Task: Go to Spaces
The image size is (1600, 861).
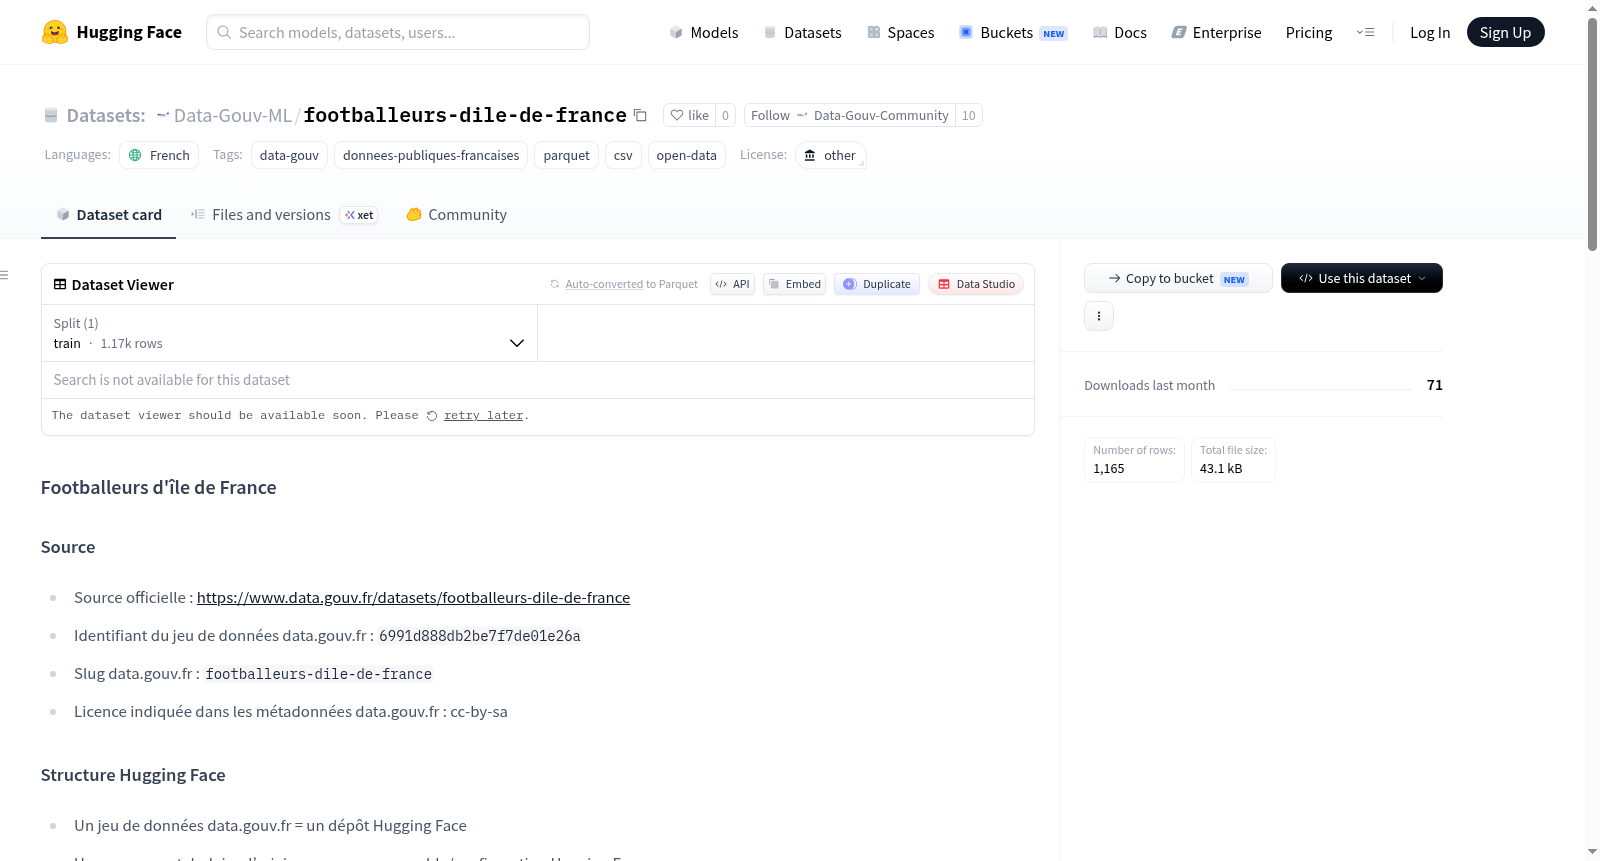Action: (901, 33)
